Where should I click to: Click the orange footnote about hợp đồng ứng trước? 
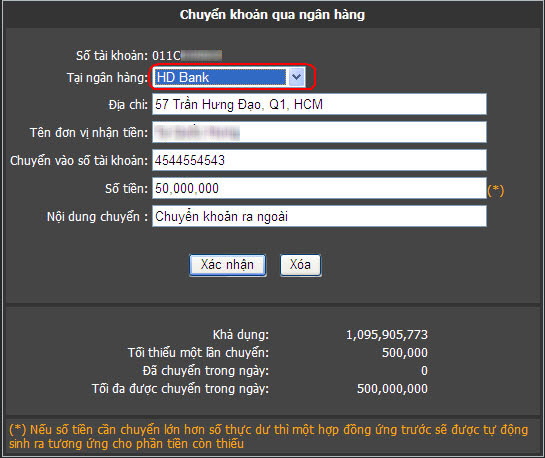coord(268,436)
